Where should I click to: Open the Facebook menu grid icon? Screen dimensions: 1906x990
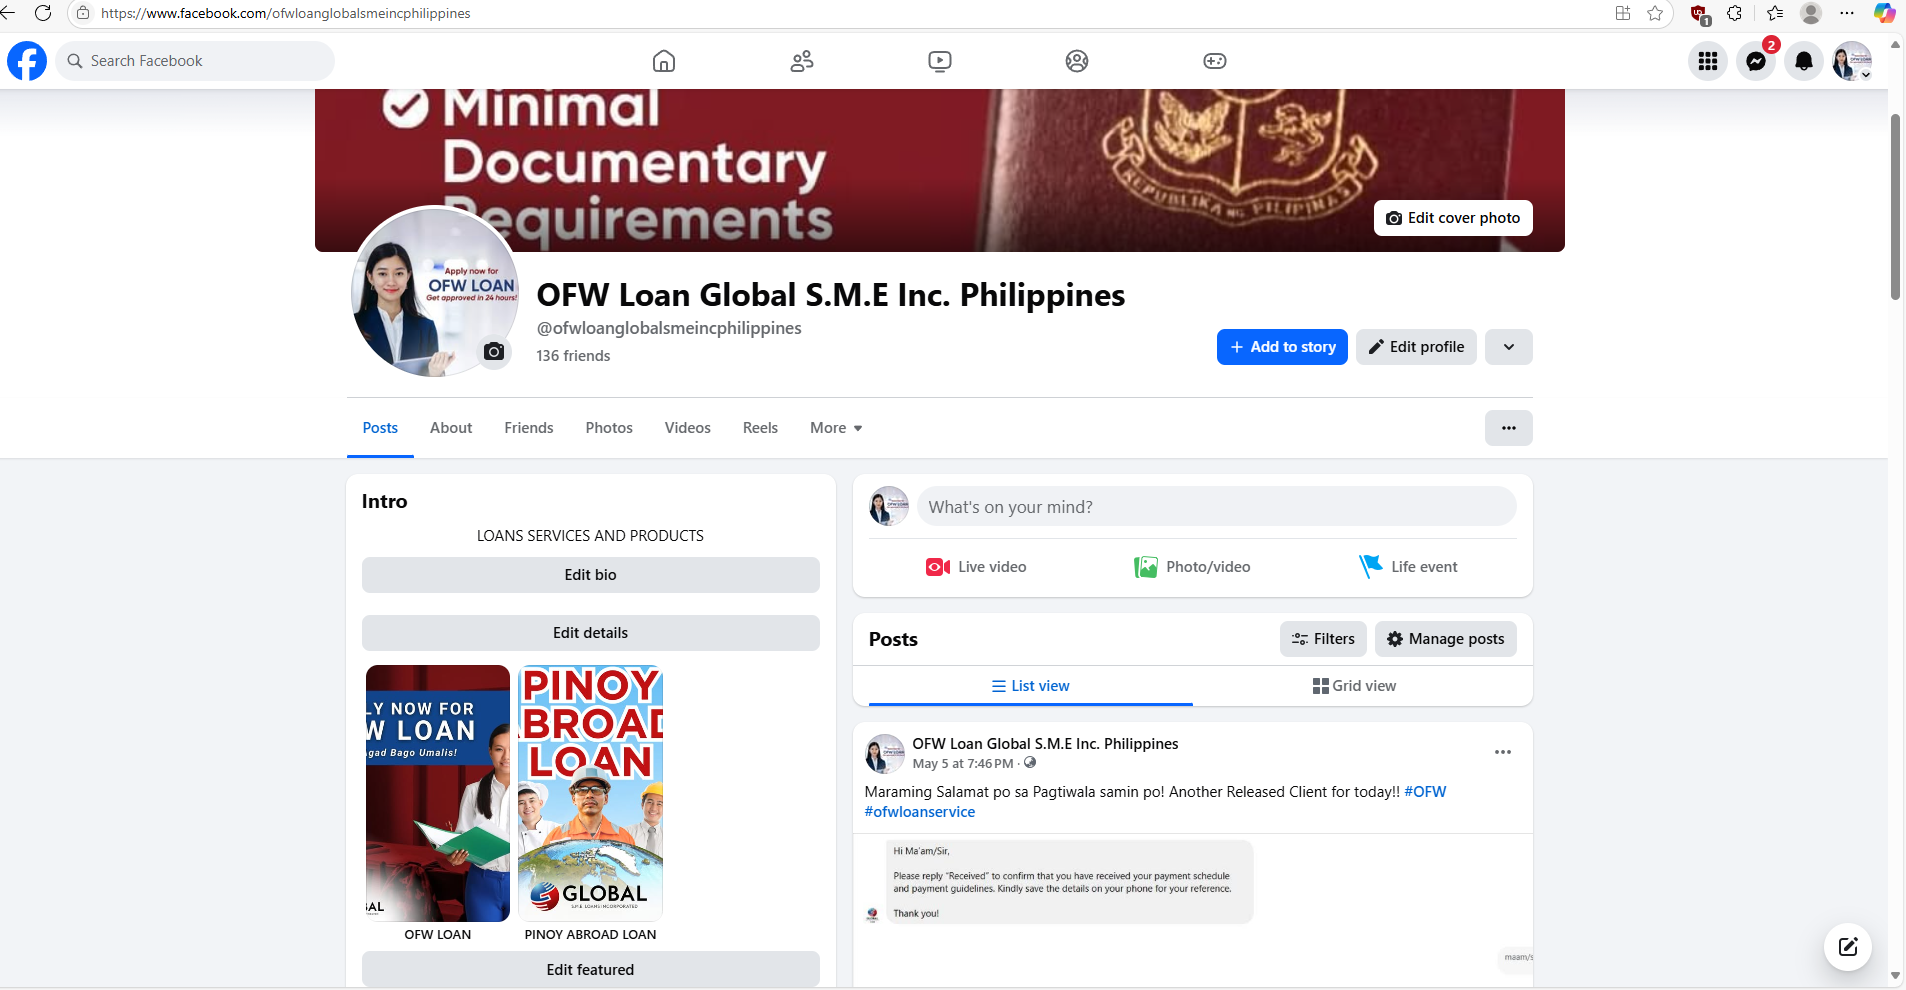point(1708,61)
